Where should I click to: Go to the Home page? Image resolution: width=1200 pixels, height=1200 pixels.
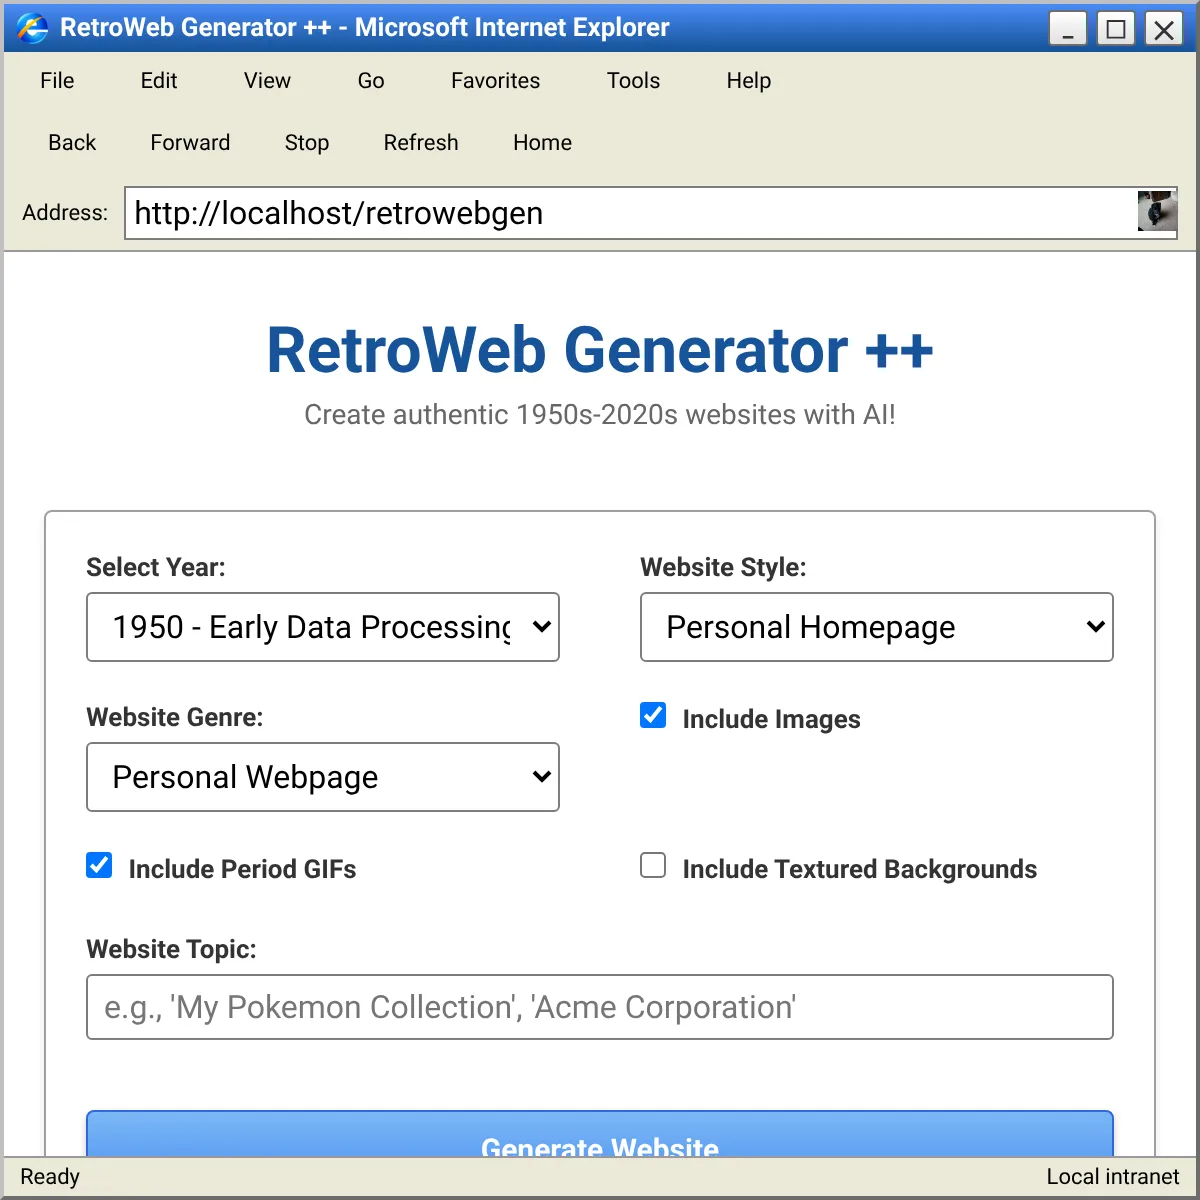[x=542, y=143]
